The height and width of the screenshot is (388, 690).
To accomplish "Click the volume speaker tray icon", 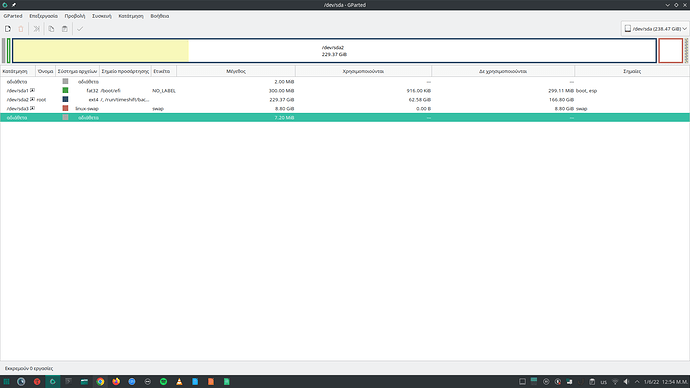I will coord(626,382).
